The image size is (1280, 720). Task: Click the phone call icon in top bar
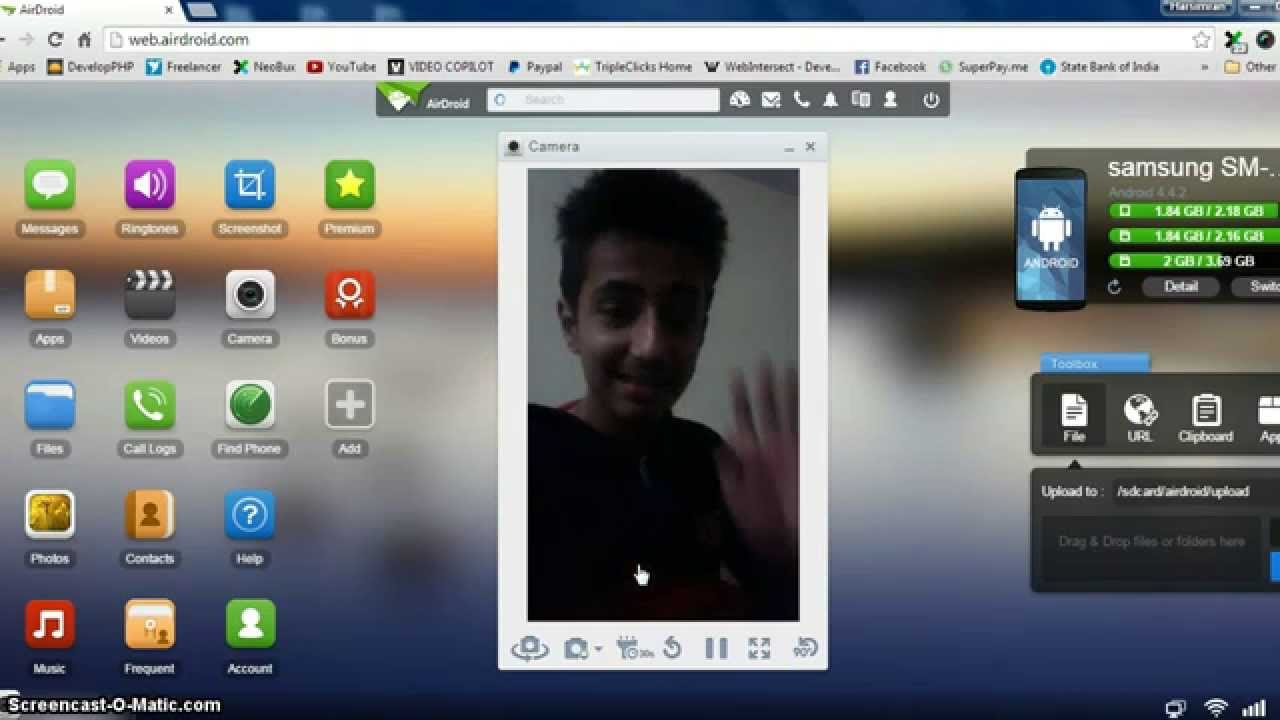pyautogui.click(x=801, y=100)
